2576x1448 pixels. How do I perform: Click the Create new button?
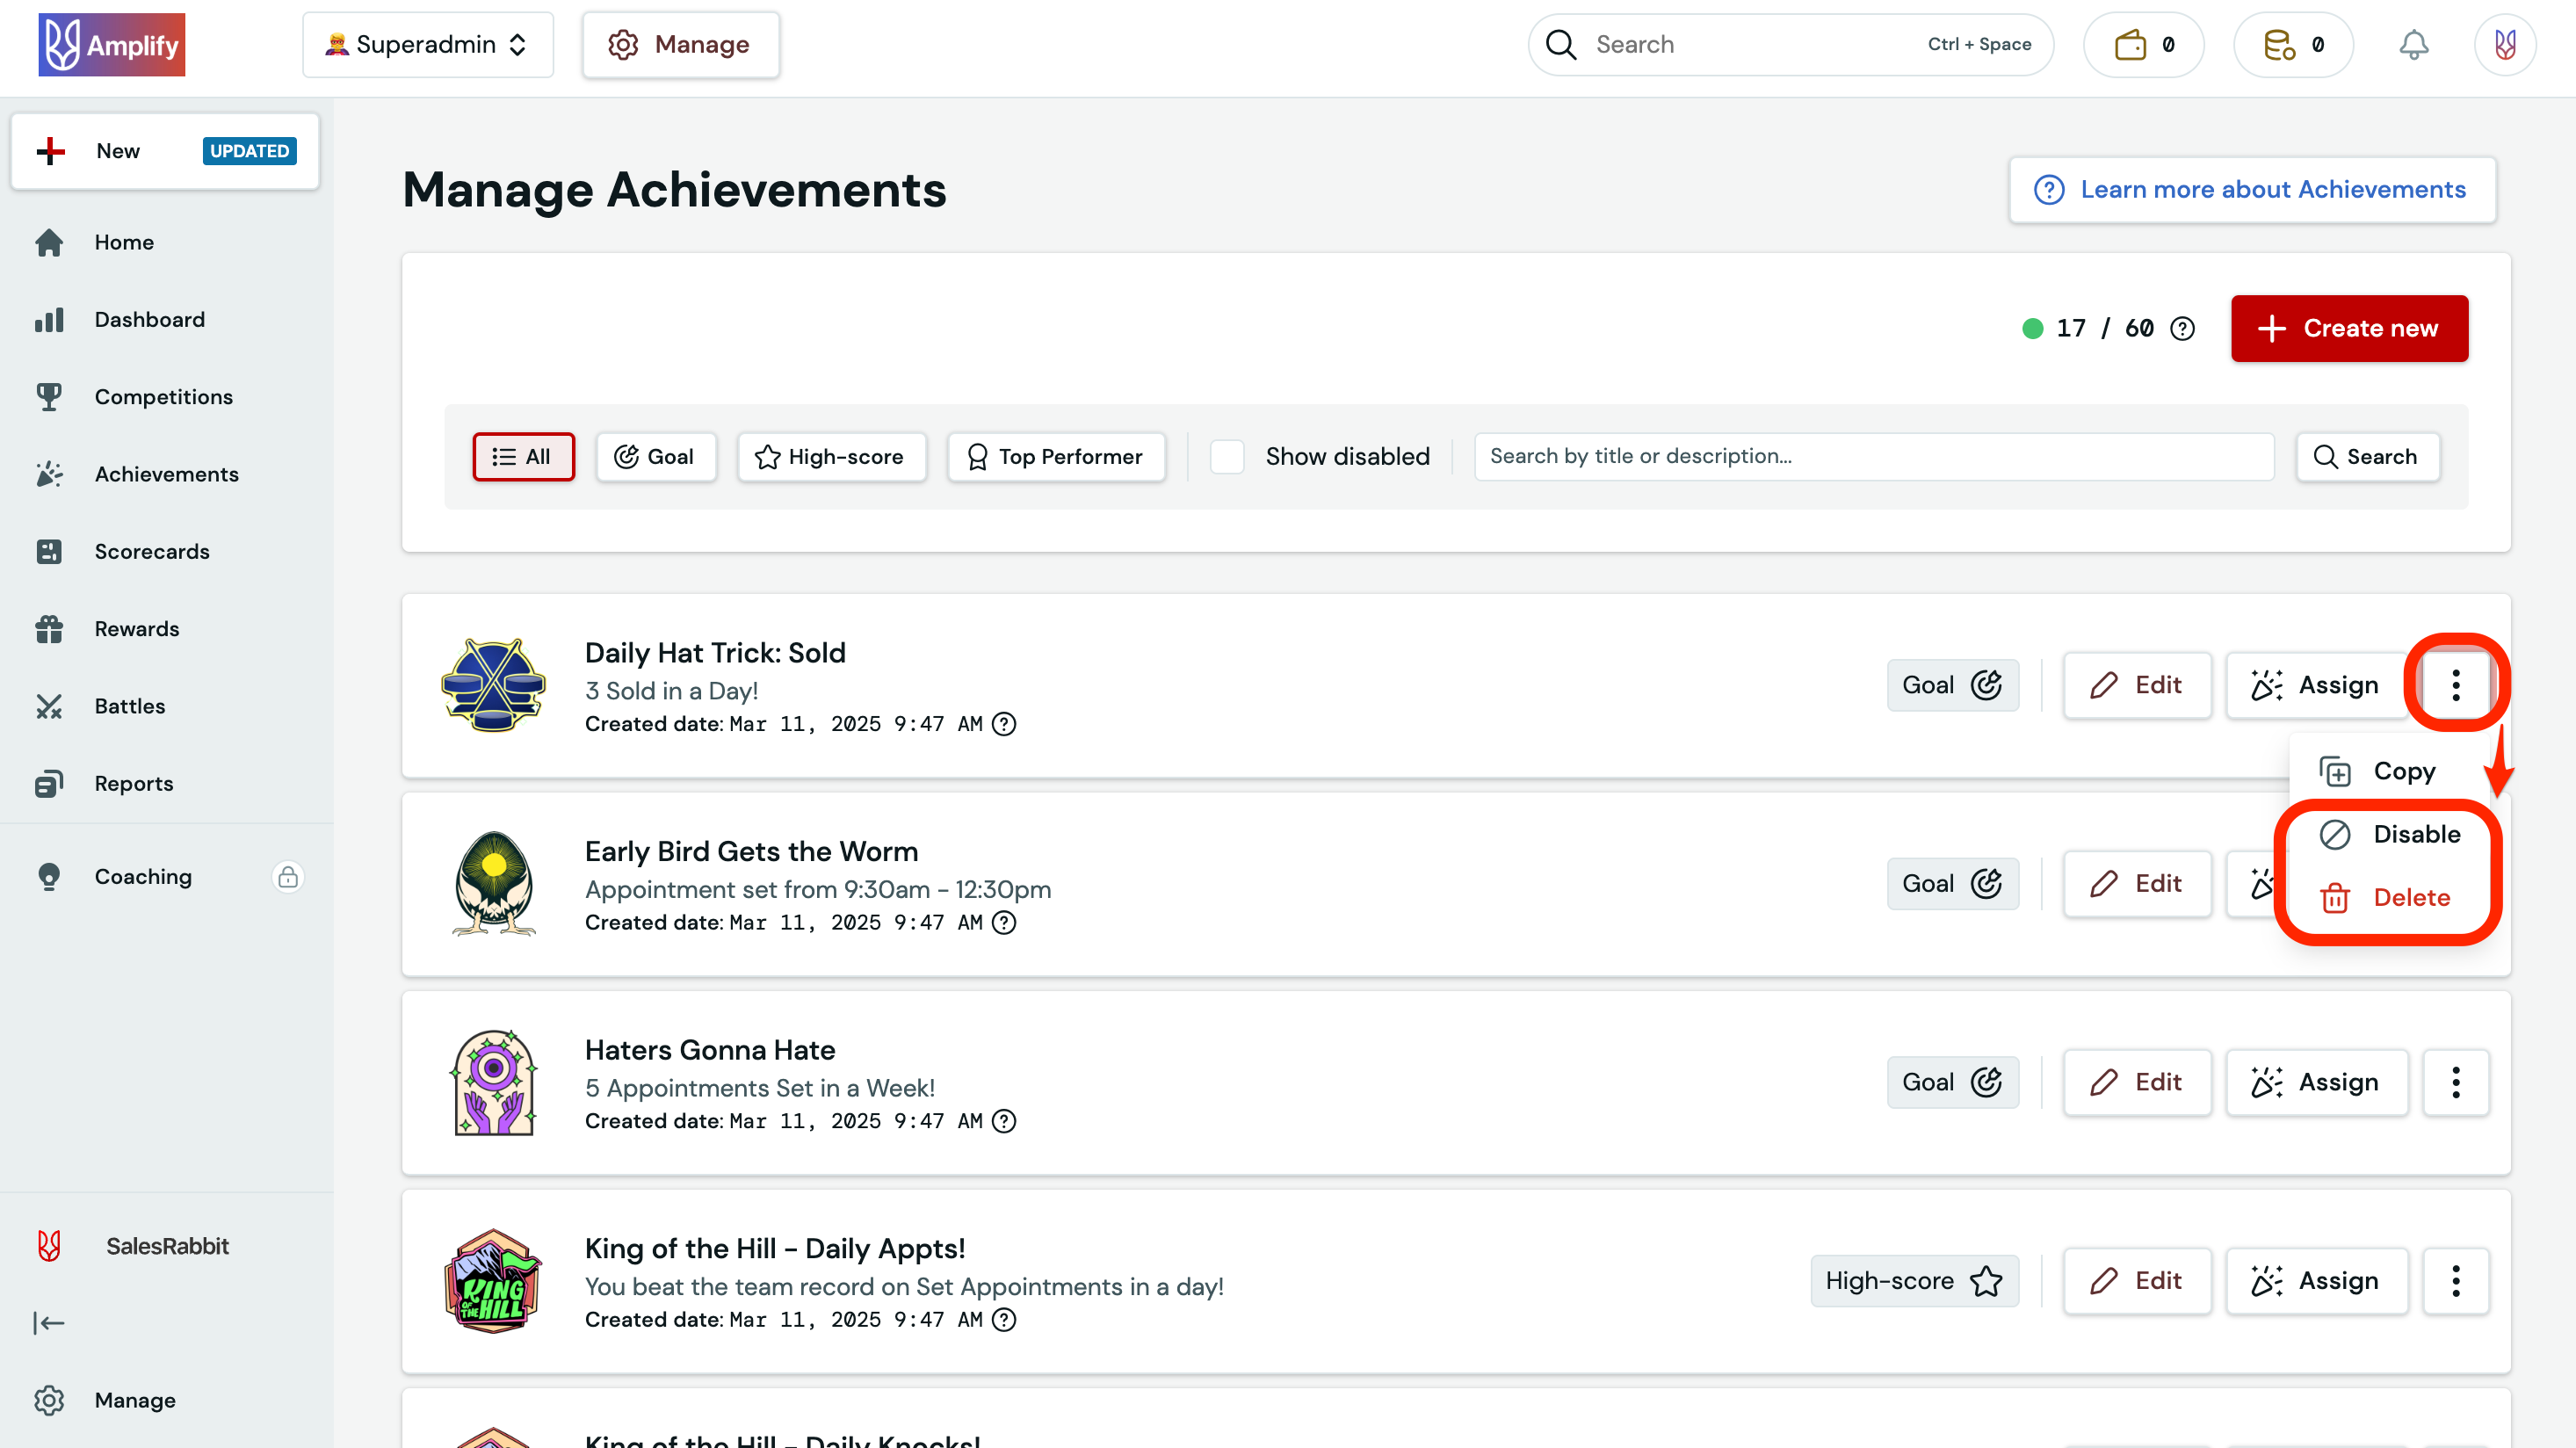(x=2350, y=328)
